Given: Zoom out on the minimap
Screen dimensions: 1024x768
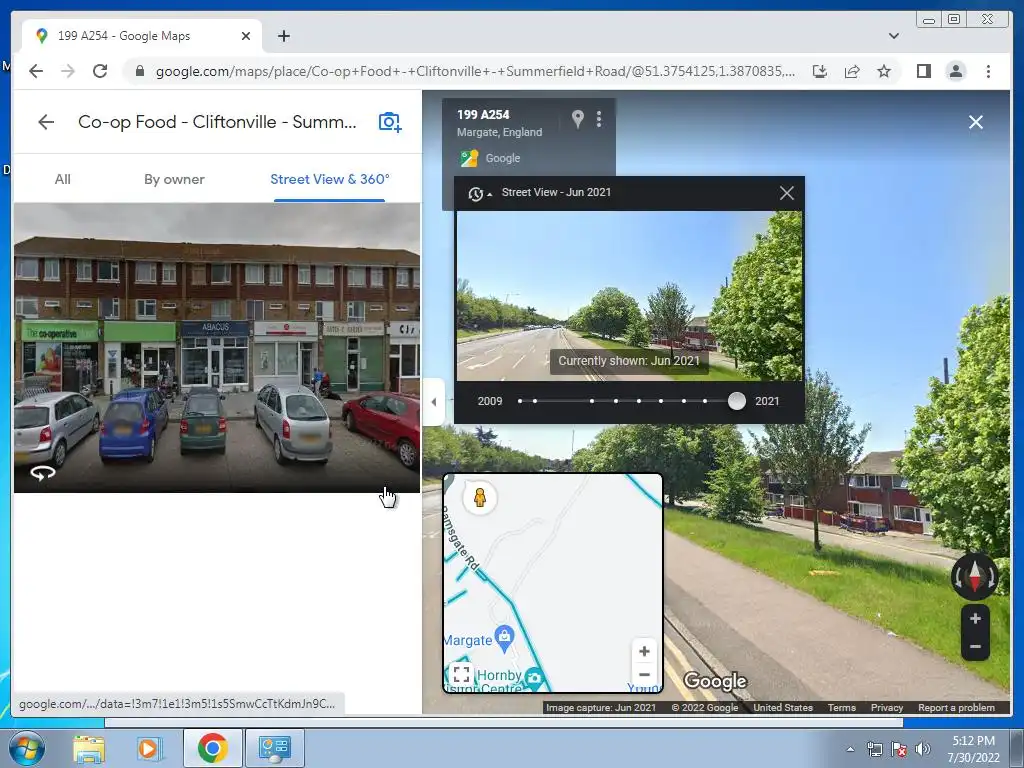Looking at the screenshot, I should click(644, 675).
